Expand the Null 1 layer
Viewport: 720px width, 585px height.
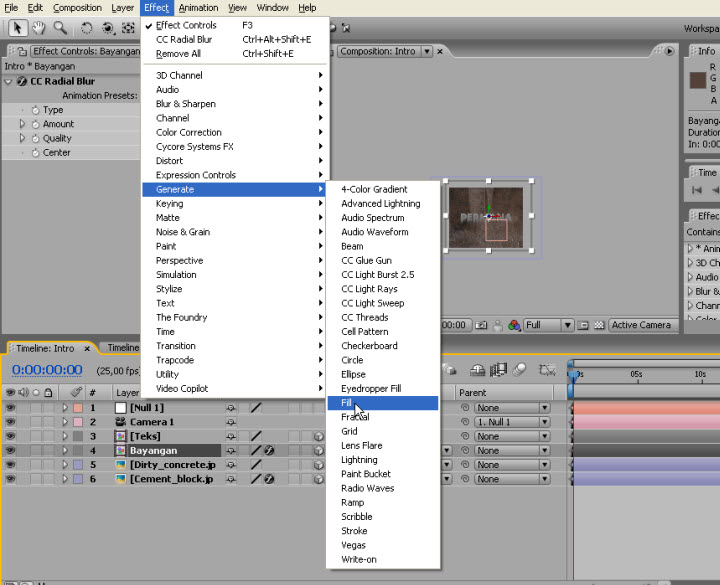(x=65, y=408)
